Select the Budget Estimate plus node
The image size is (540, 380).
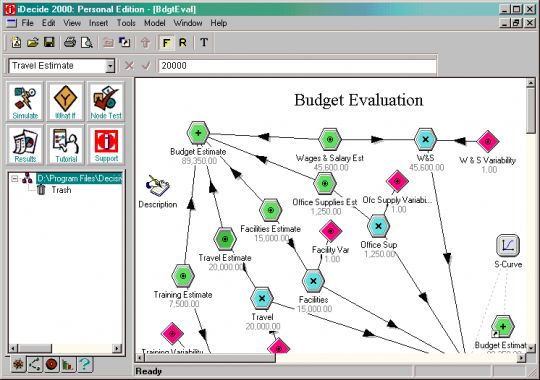(x=198, y=133)
